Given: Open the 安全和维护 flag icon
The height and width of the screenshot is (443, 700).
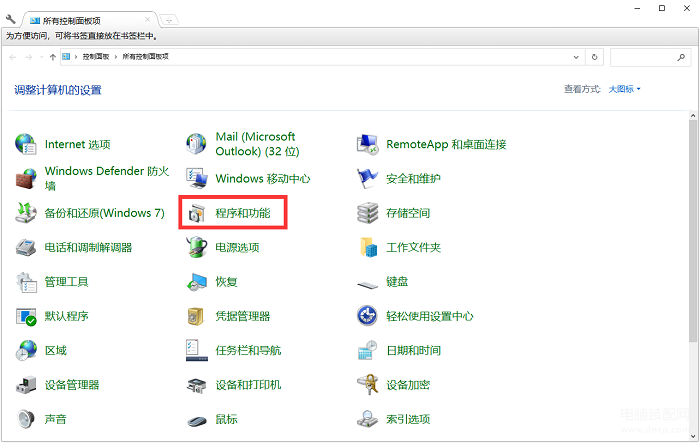Looking at the screenshot, I should (367, 179).
